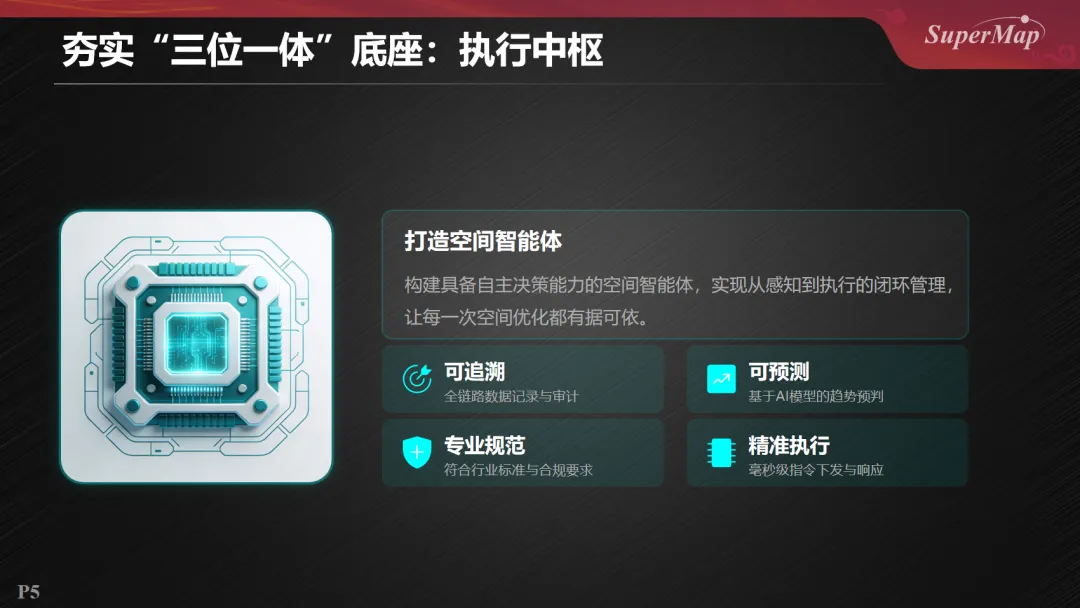Screen dimensions: 1080x608
Task: Click the 精准执行 chip icon
Action: click(721, 452)
